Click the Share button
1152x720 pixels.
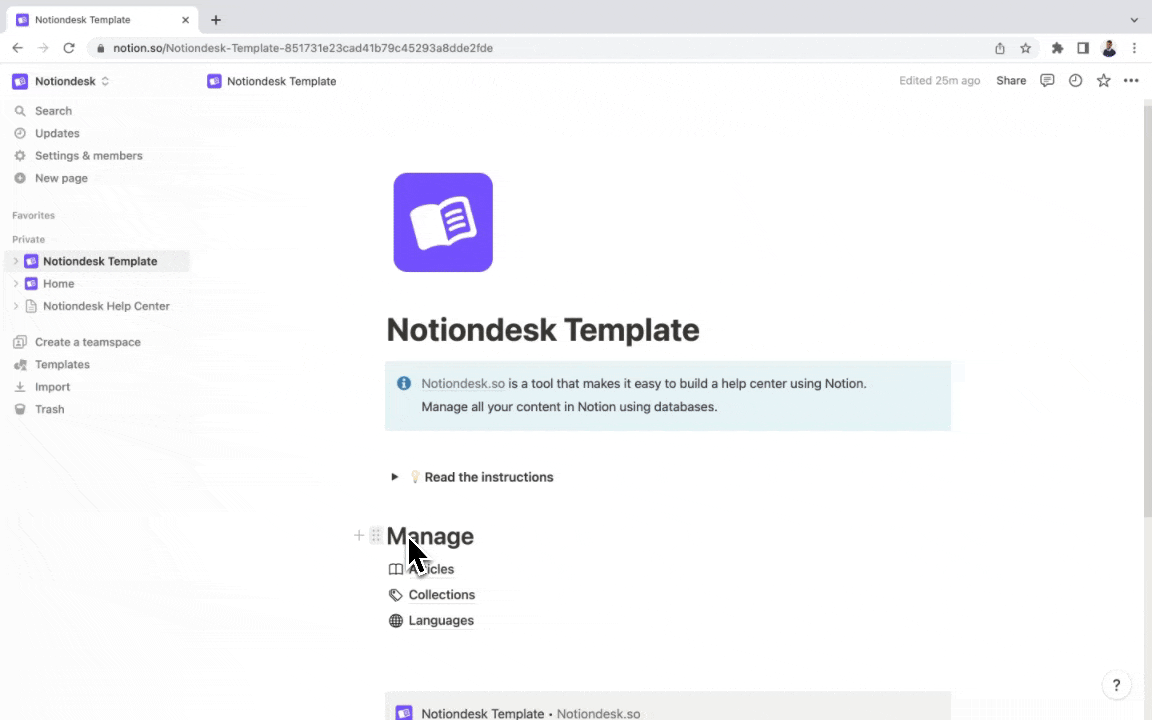(x=1011, y=81)
